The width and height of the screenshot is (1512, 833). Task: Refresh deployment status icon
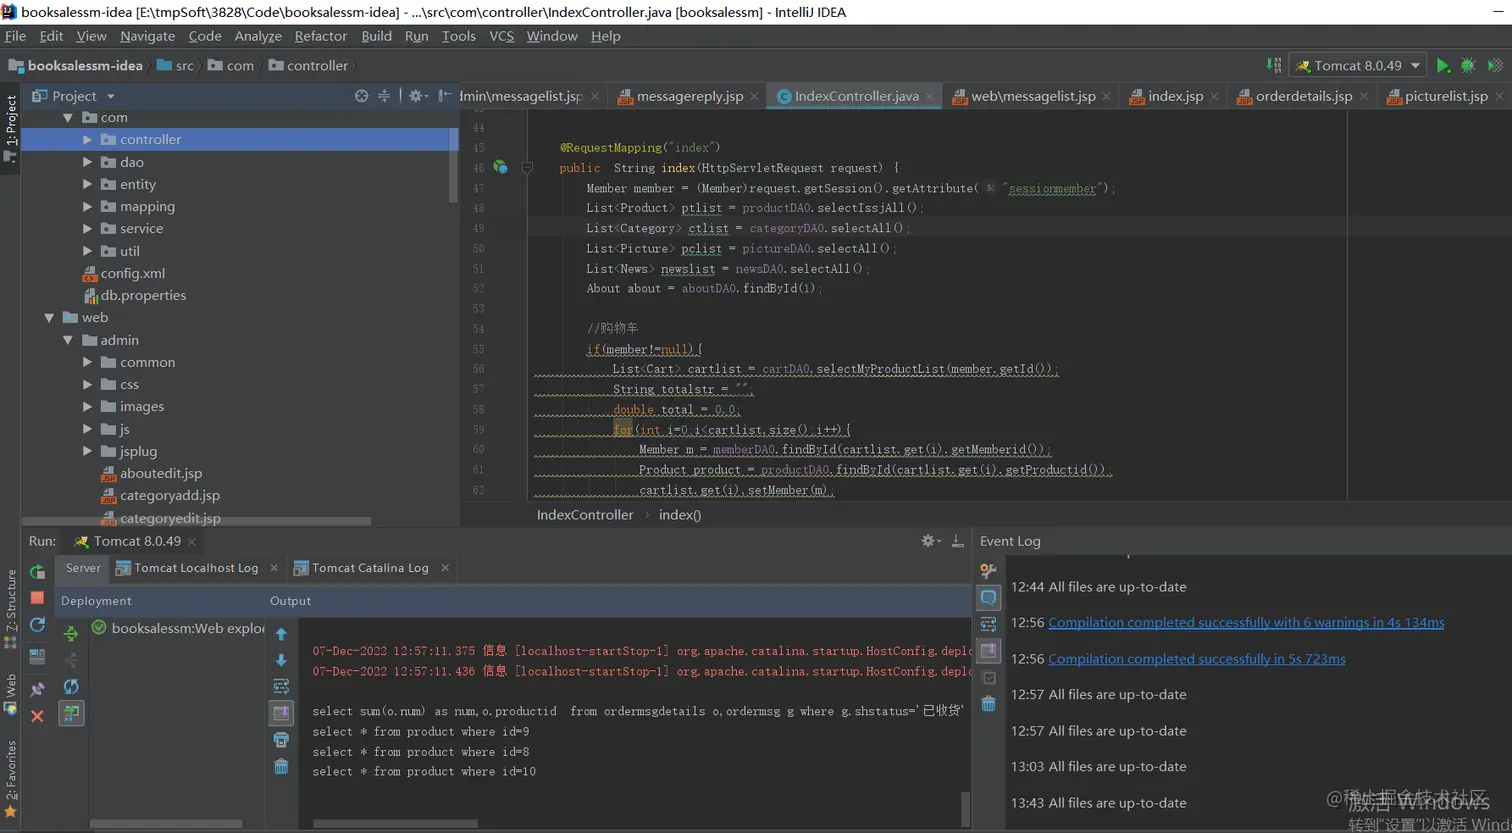[x=71, y=686]
